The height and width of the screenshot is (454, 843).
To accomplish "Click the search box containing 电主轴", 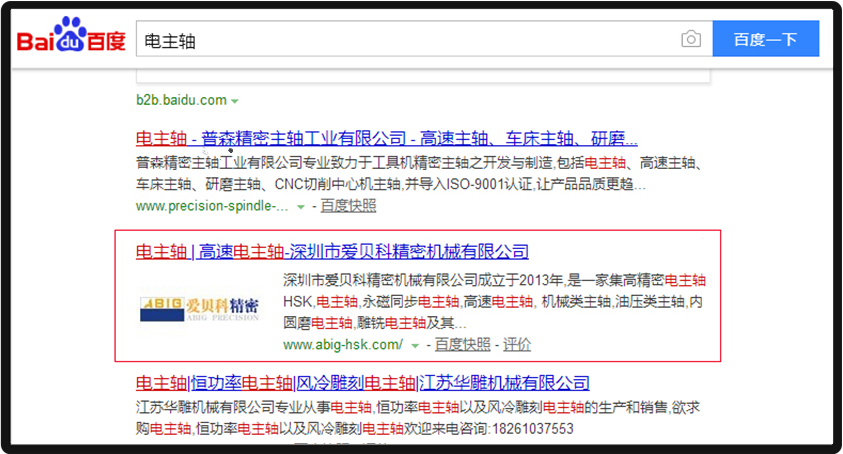I will tap(400, 40).
